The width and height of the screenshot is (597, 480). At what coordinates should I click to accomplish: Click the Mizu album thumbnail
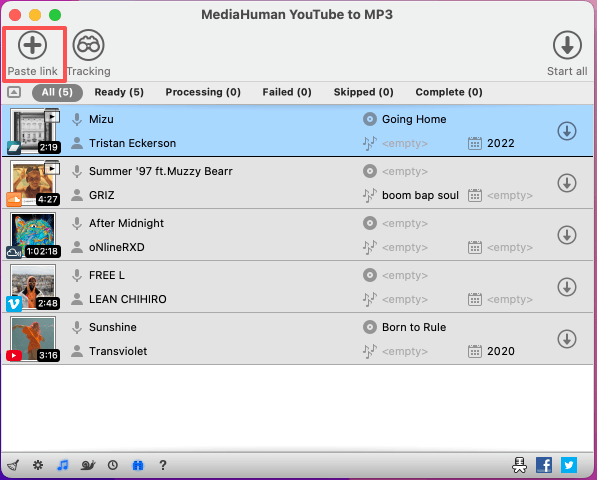tap(33, 131)
